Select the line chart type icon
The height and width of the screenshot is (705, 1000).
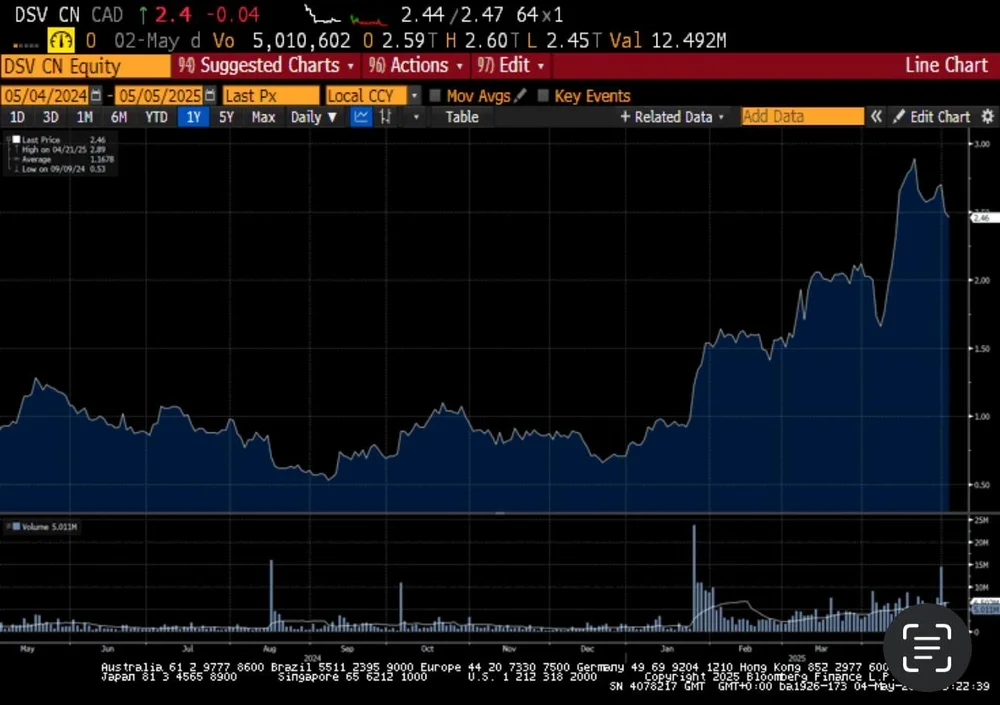pyautogui.click(x=361, y=117)
